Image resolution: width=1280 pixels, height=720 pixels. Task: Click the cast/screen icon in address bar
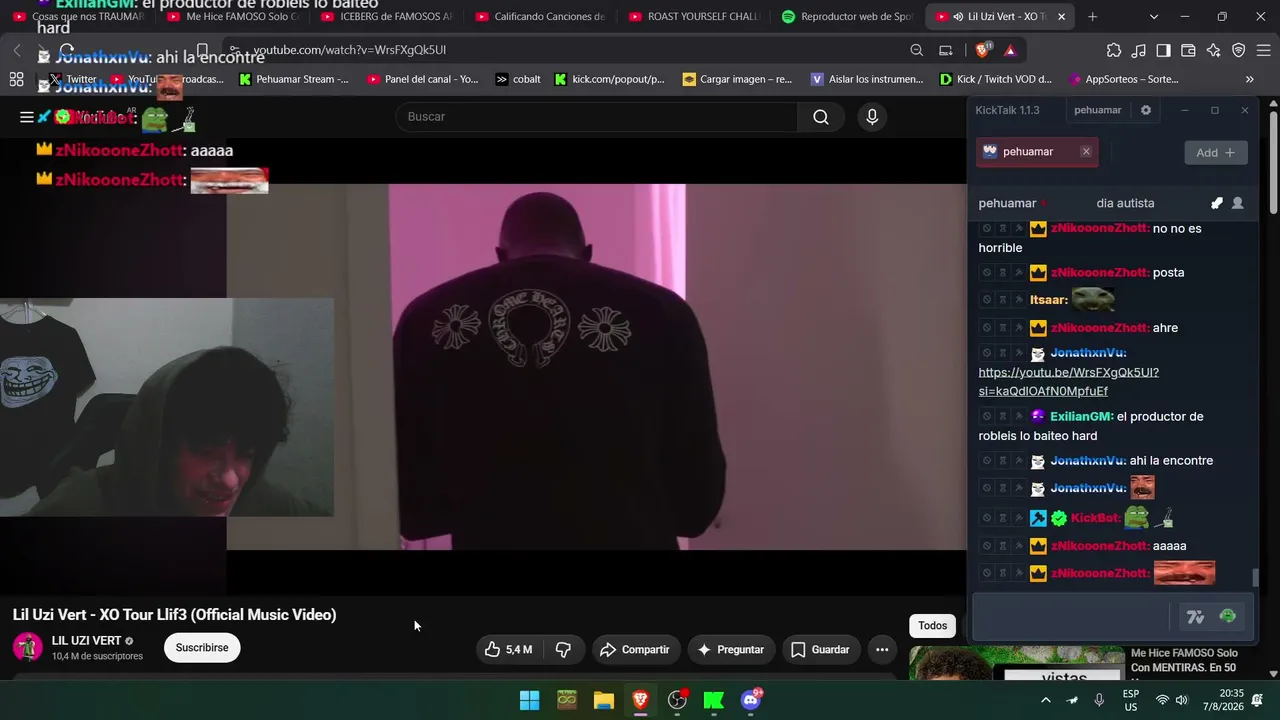tap(946, 50)
